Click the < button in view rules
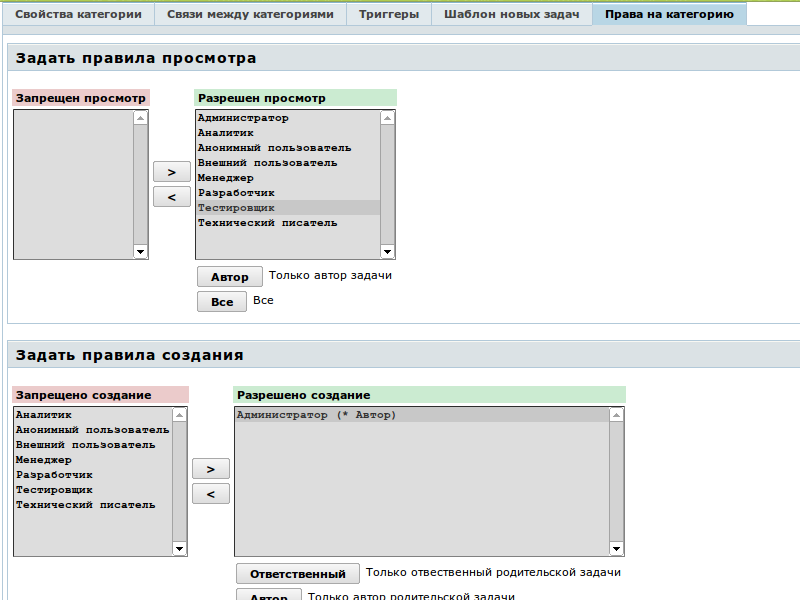Viewport: 800px width, 600px height. 172,197
